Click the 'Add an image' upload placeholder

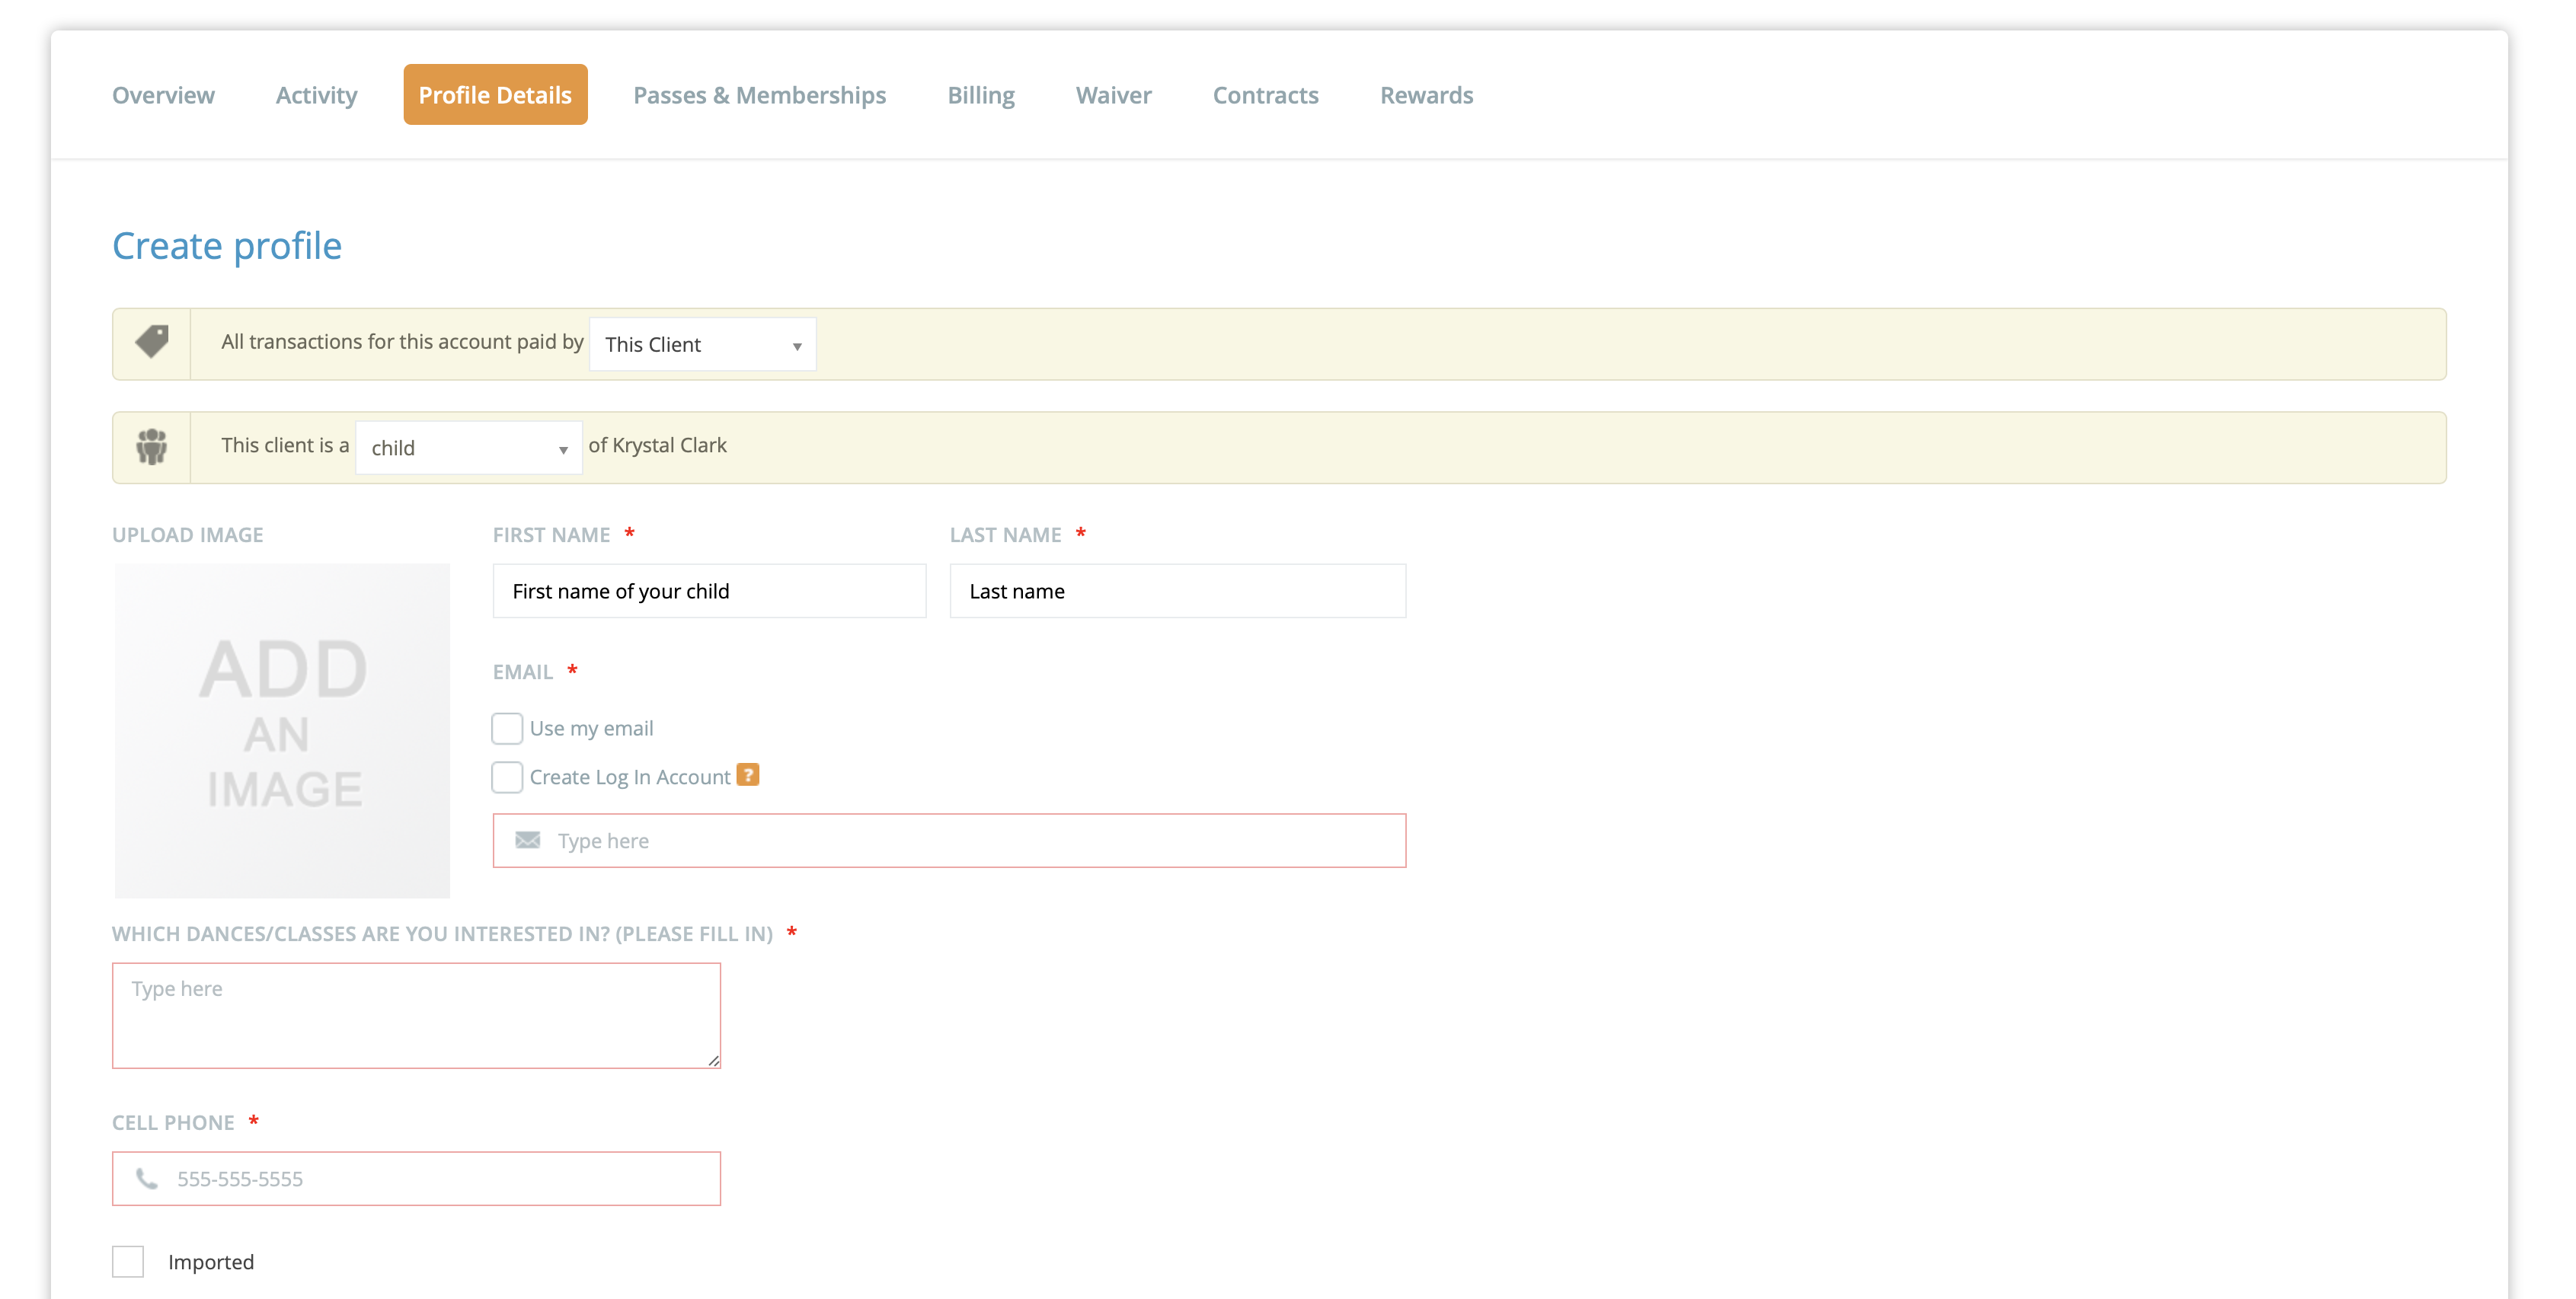(x=282, y=730)
